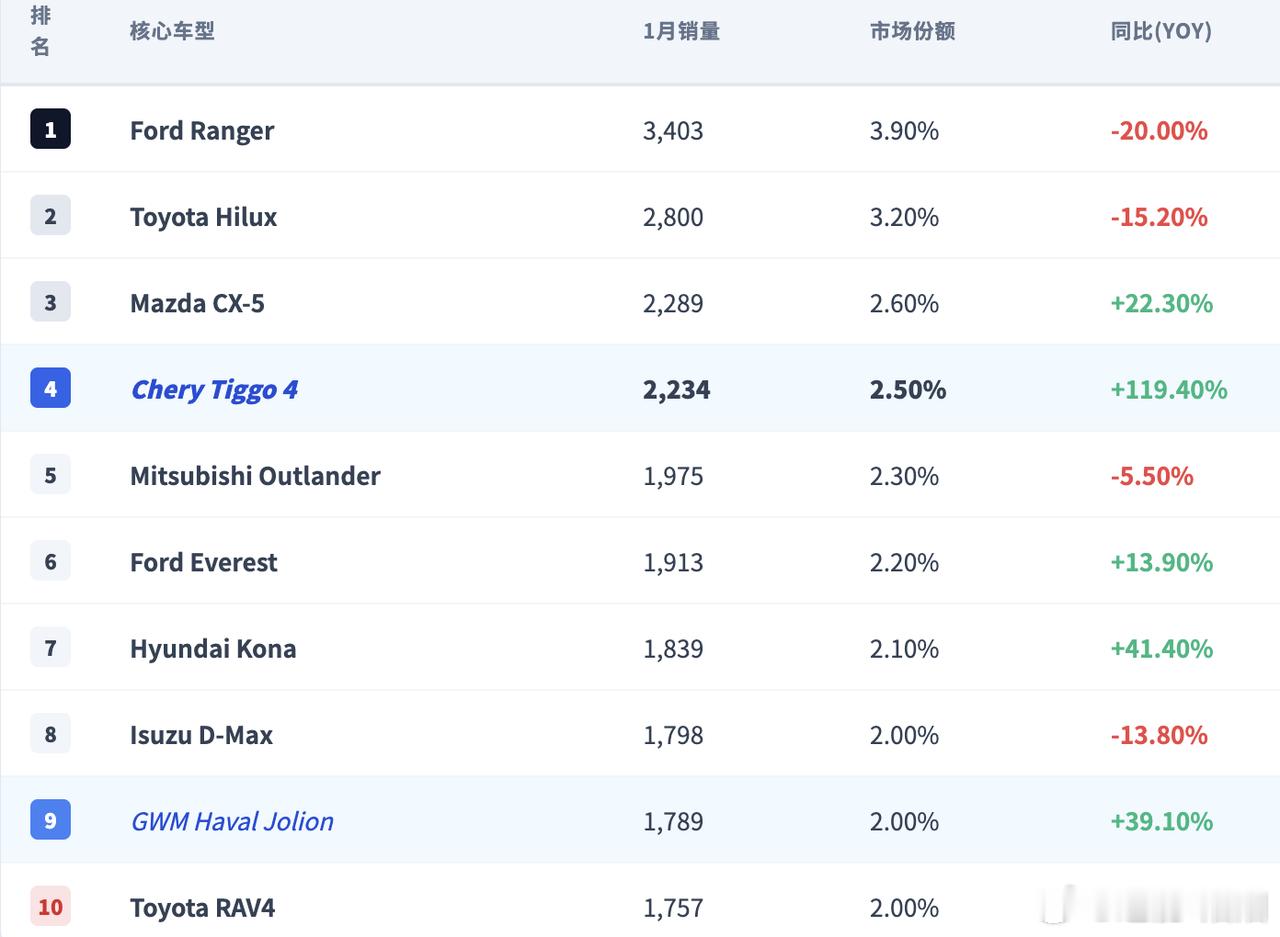Click the 同比(YOY) column header
Screen dimensions: 1280x937
[1160, 31]
